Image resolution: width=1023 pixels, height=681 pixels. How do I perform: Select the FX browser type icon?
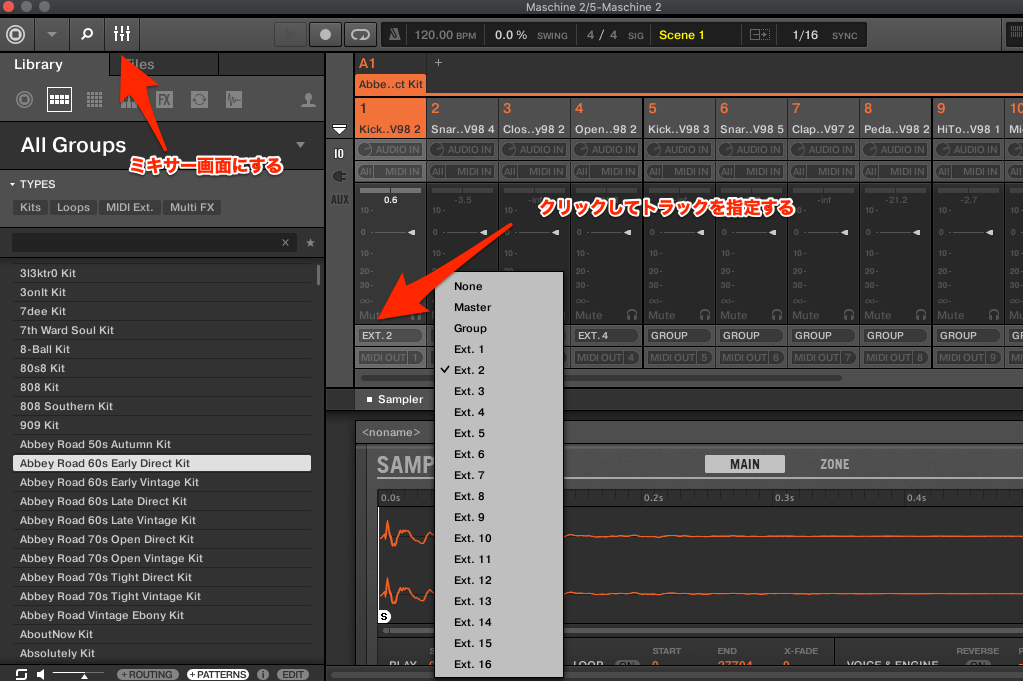pyautogui.click(x=164, y=99)
